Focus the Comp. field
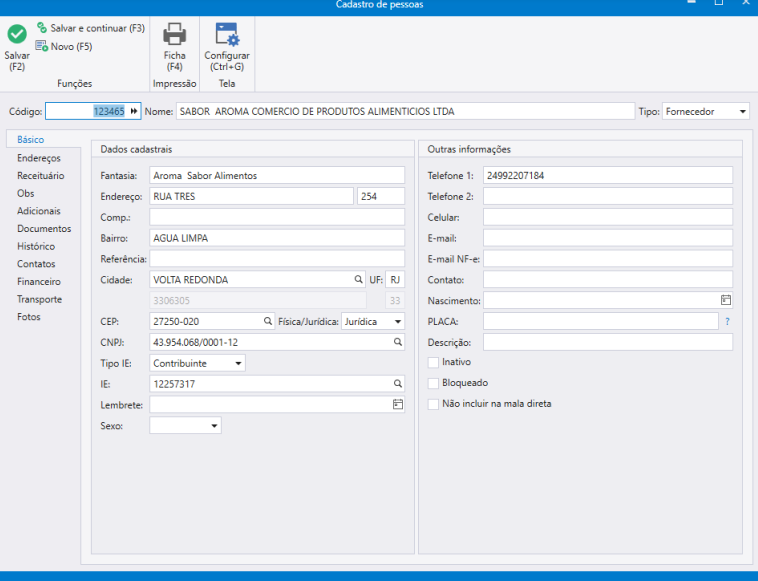The image size is (758, 581). point(277,217)
